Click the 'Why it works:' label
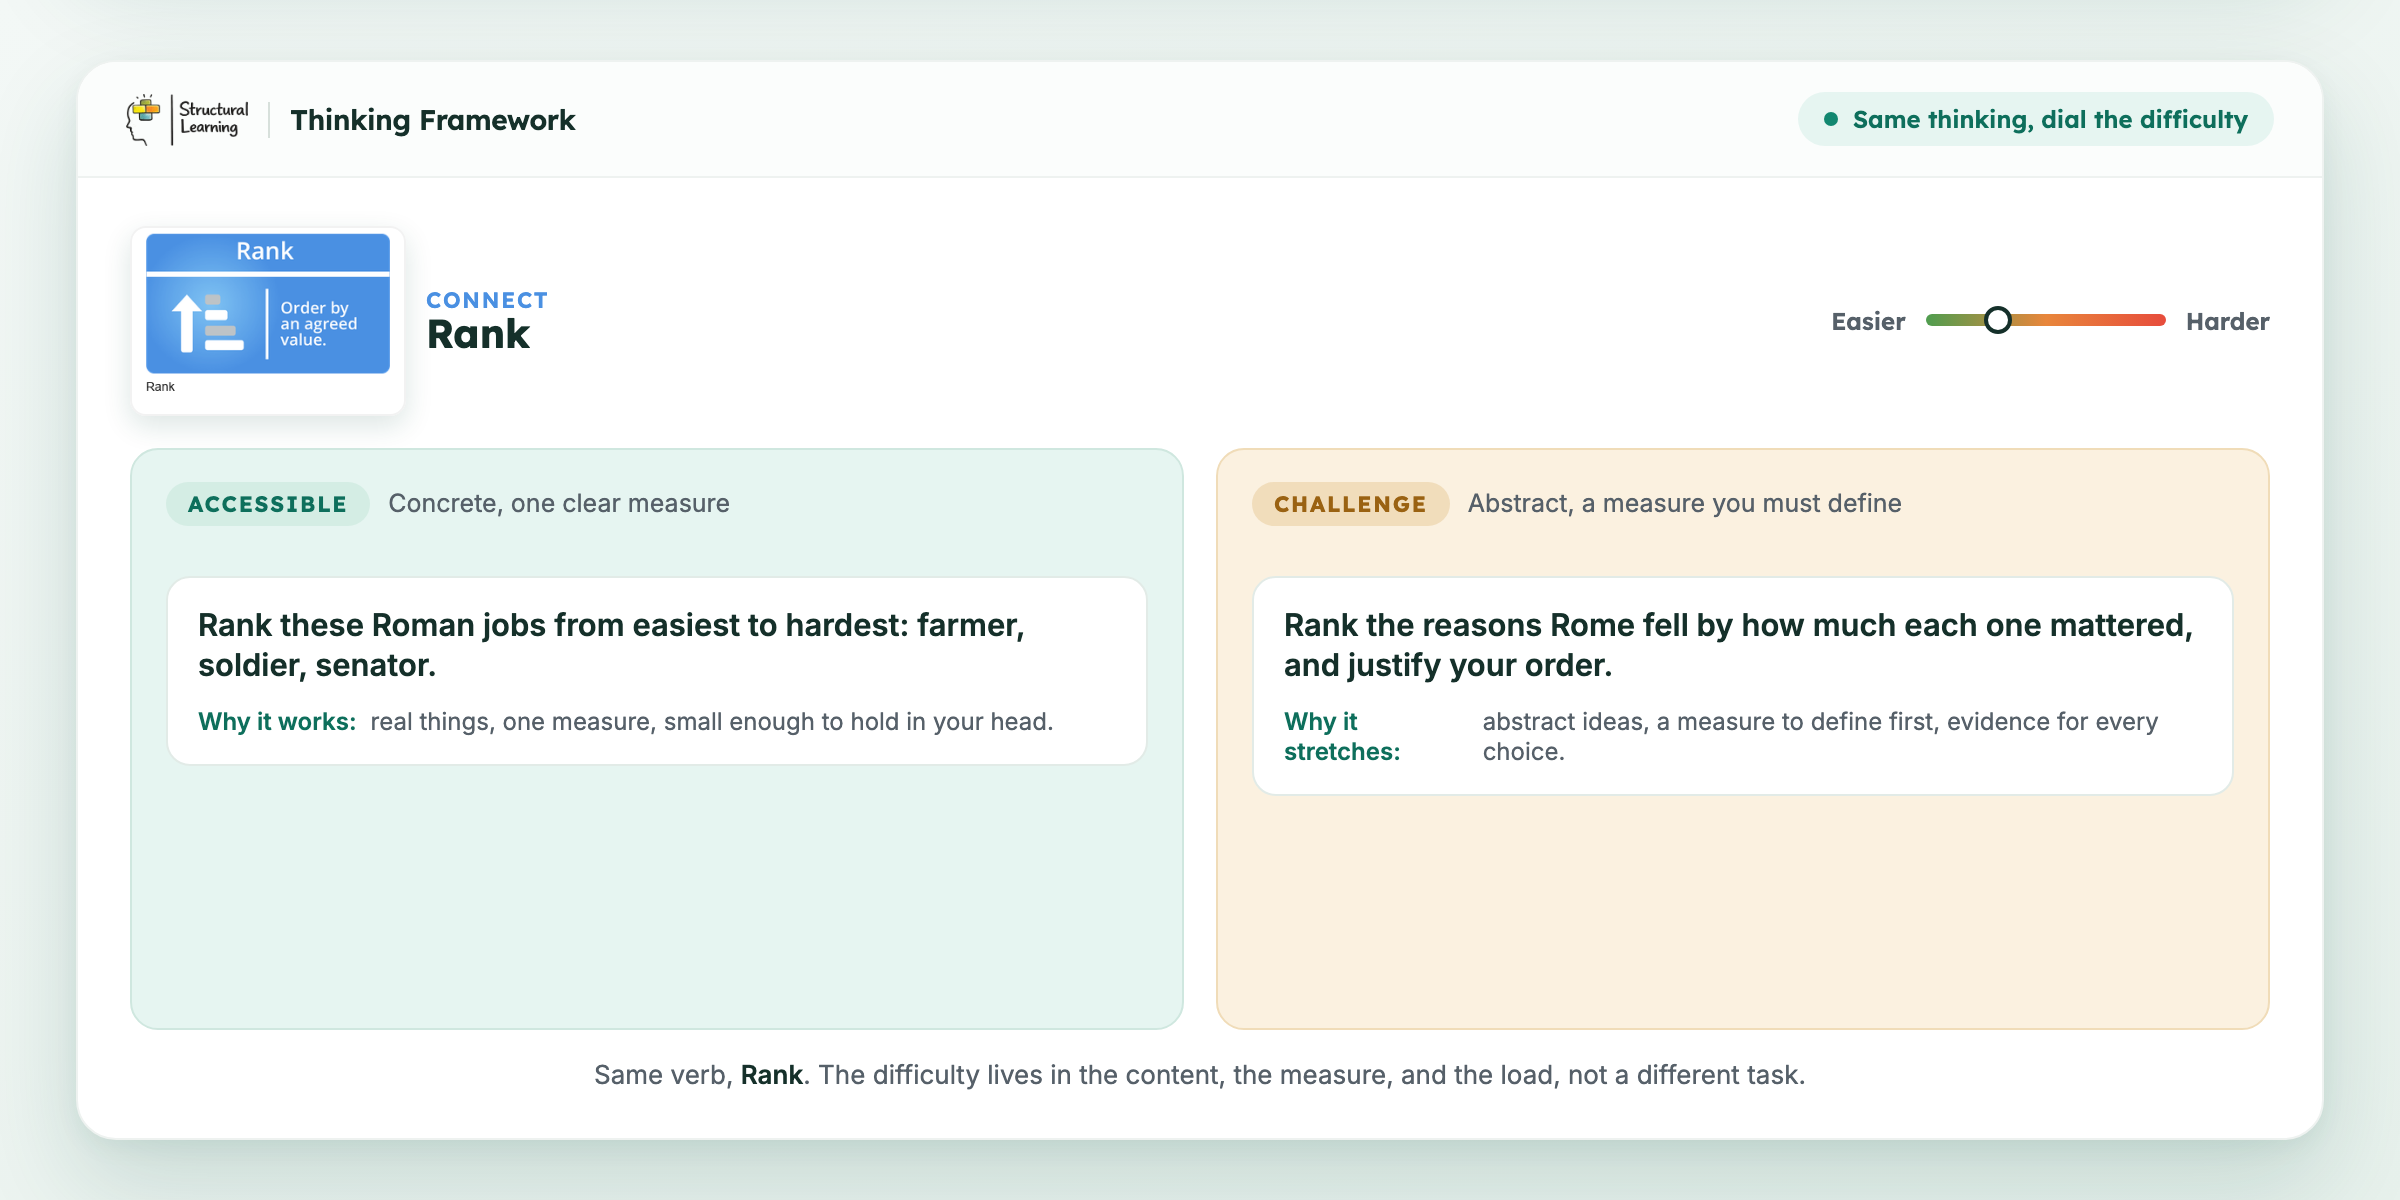2400x1200 pixels. (x=277, y=722)
